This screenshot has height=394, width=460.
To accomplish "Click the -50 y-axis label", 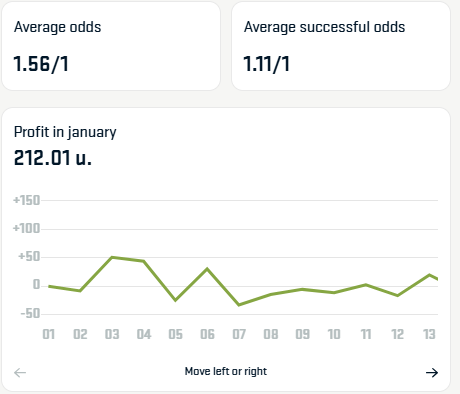I will (30, 314).
